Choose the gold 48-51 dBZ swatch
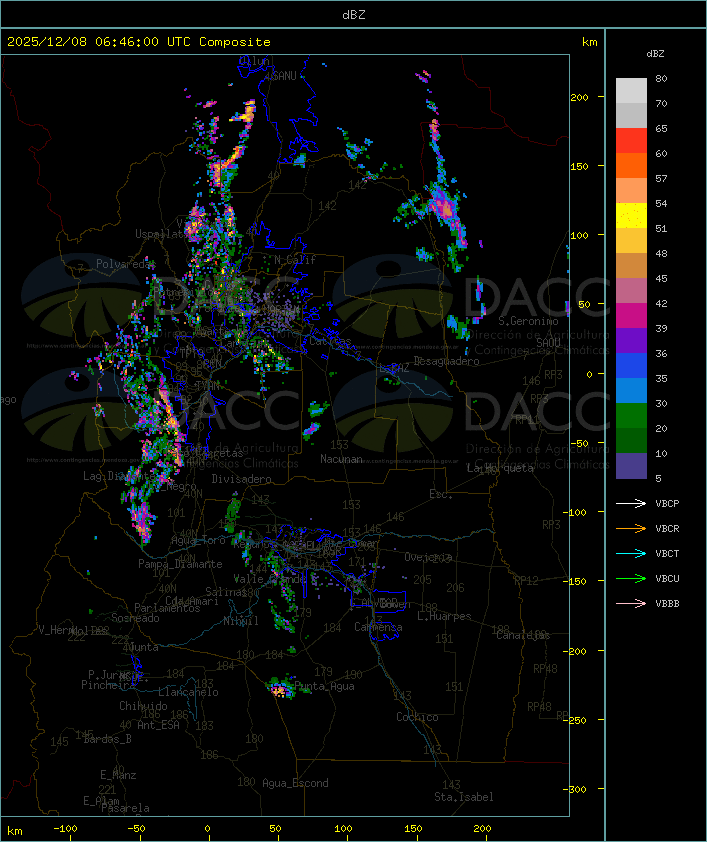Image resolution: width=707 pixels, height=842 pixels. 631,241
